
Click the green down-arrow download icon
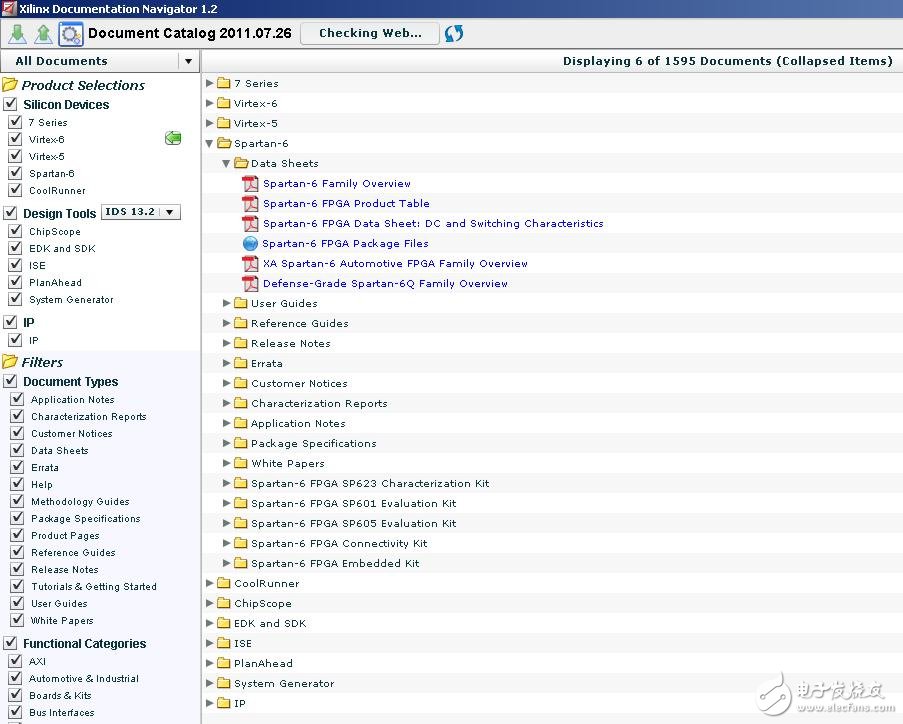pyautogui.click(x=18, y=34)
